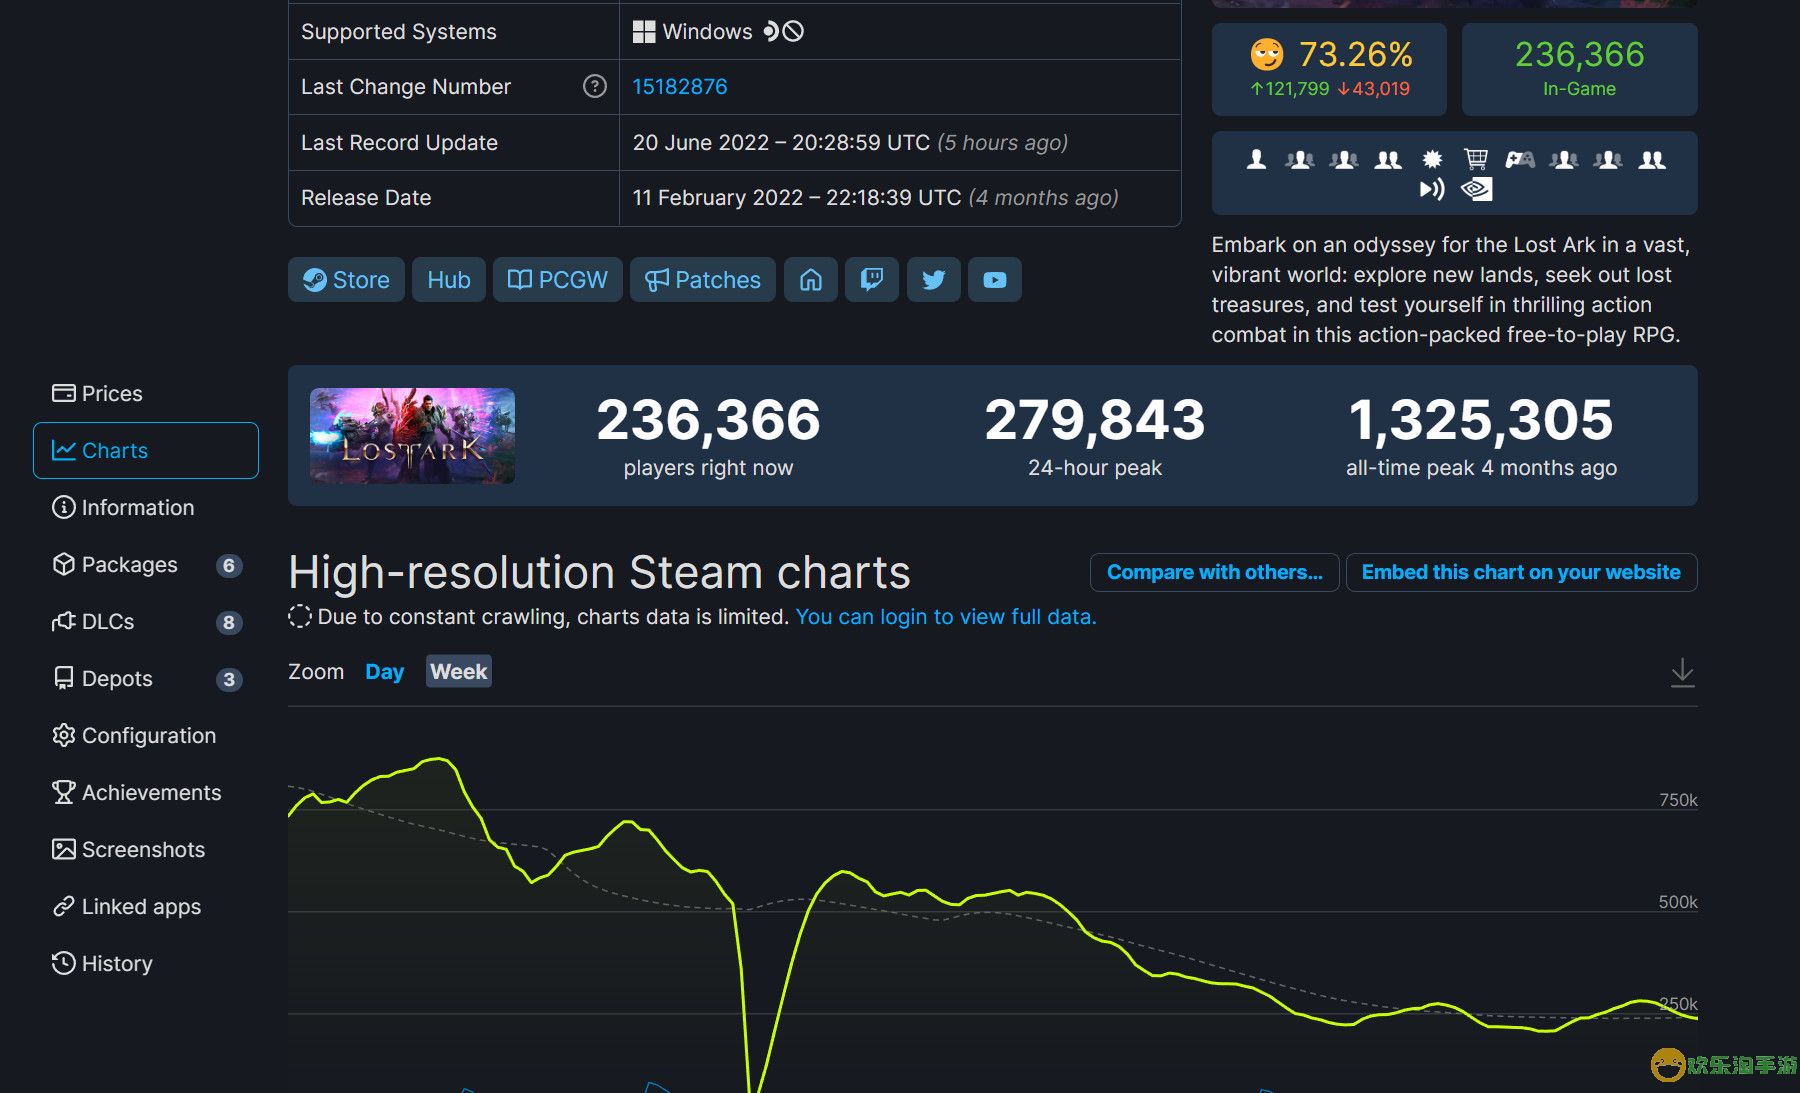This screenshot has height=1093, width=1800.
Task: Click the Lost Ark game banner thumbnail
Action: [412, 436]
